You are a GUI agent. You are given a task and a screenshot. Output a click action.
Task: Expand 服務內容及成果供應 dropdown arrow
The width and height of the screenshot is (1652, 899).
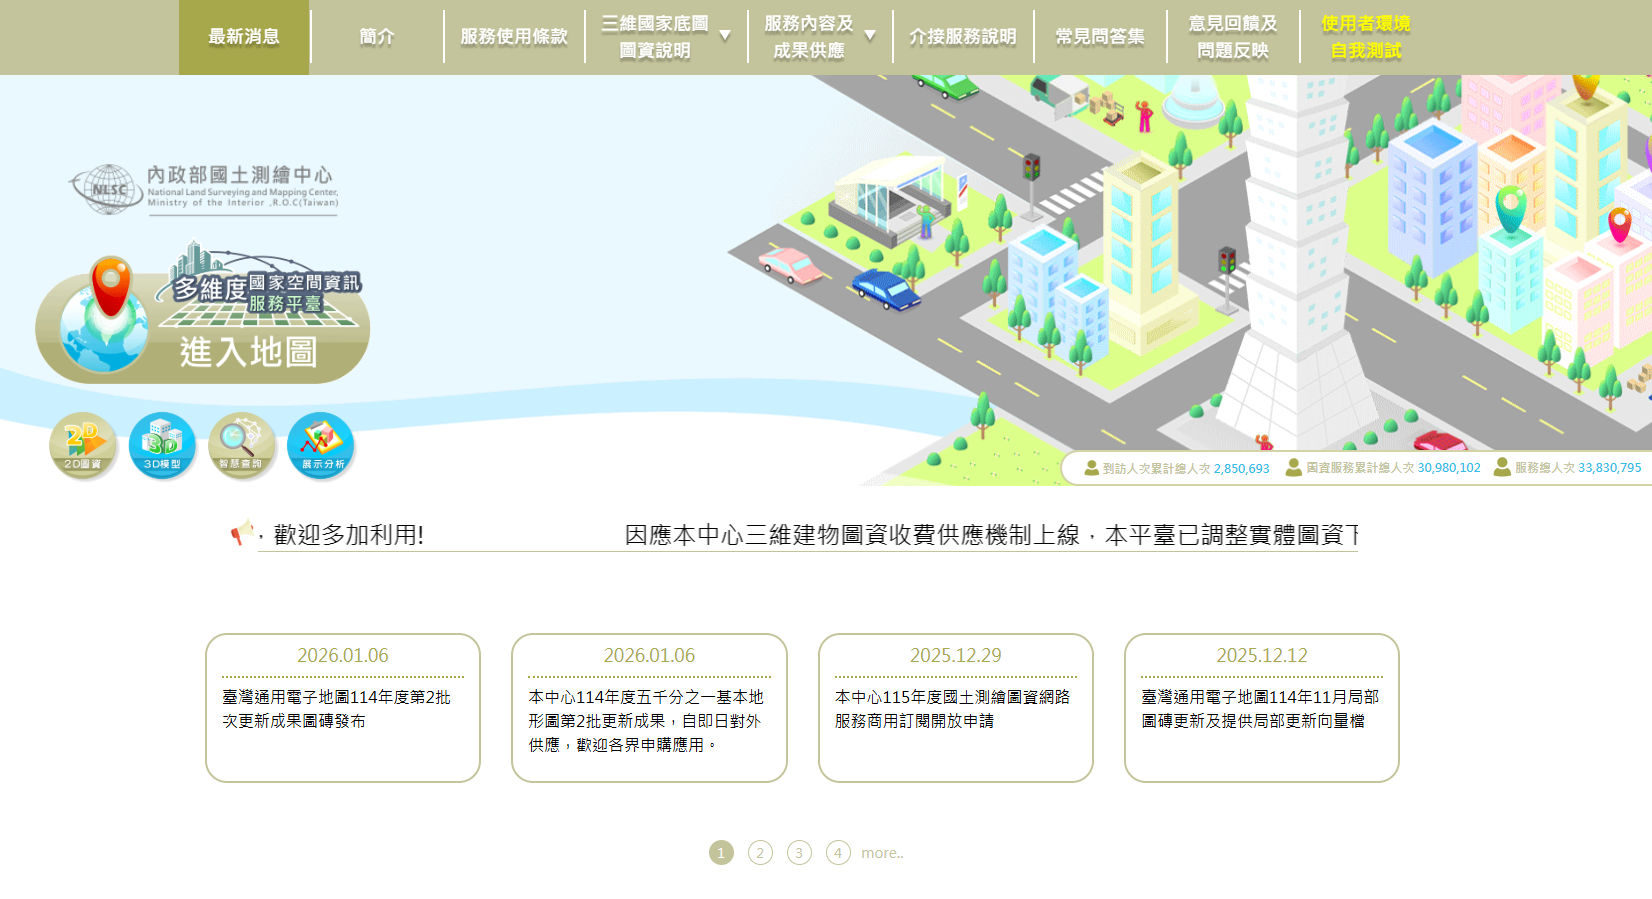[x=870, y=36]
